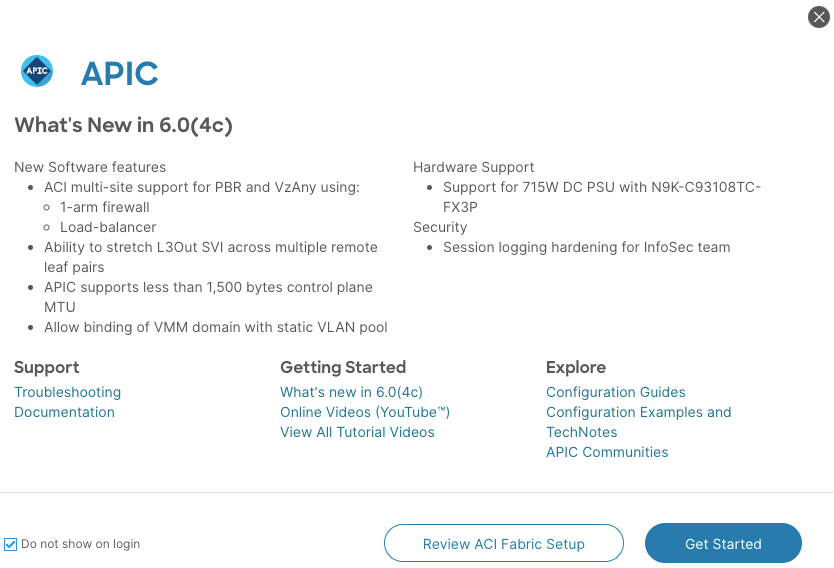Click the Do not show on login label
Viewport: 834px width, 568px height.
[x=80, y=544]
